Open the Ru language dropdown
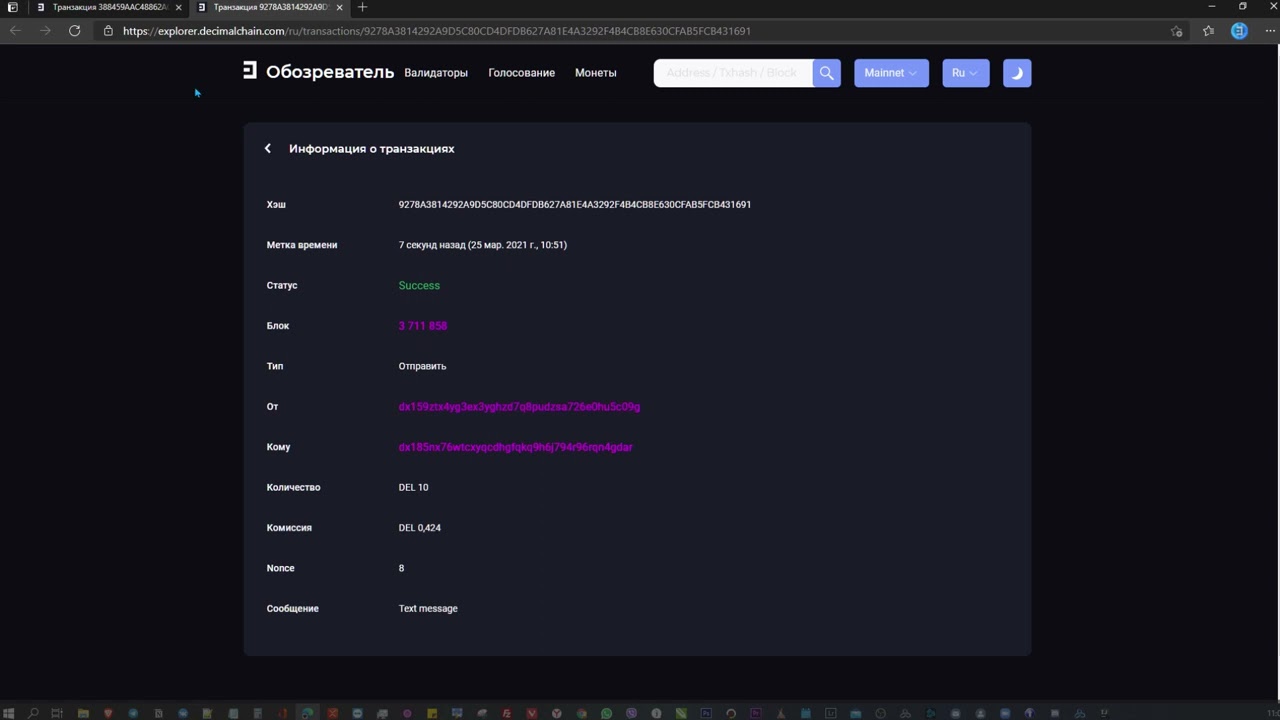The height and width of the screenshot is (720, 1280). coord(965,73)
